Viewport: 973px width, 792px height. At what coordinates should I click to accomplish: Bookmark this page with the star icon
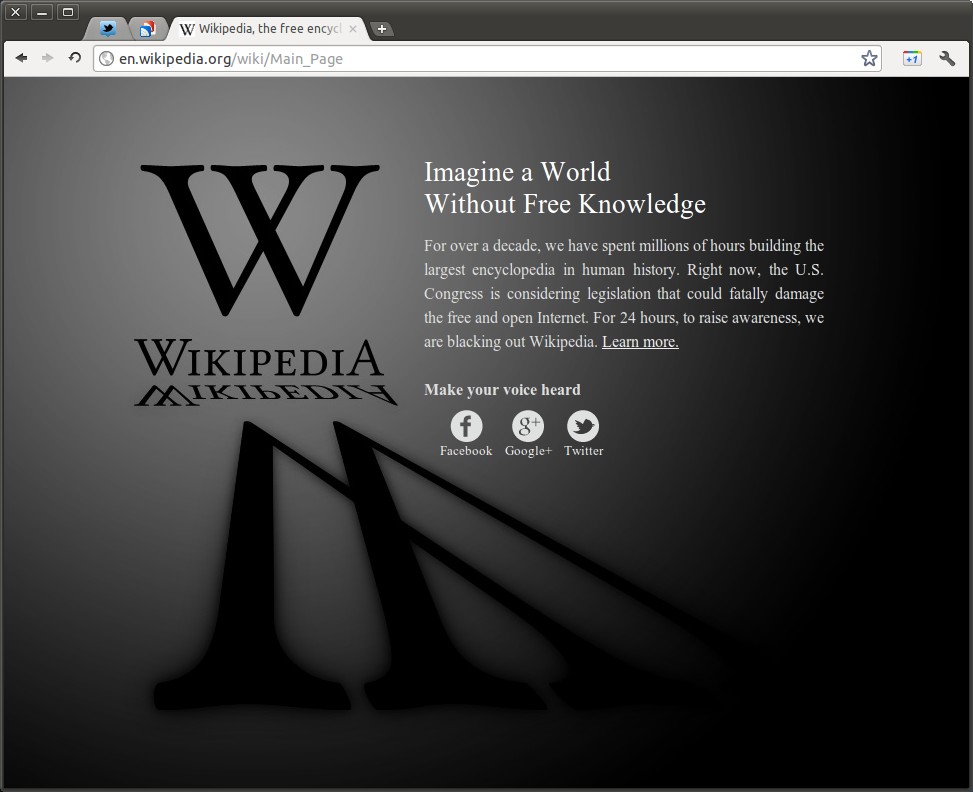click(869, 58)
